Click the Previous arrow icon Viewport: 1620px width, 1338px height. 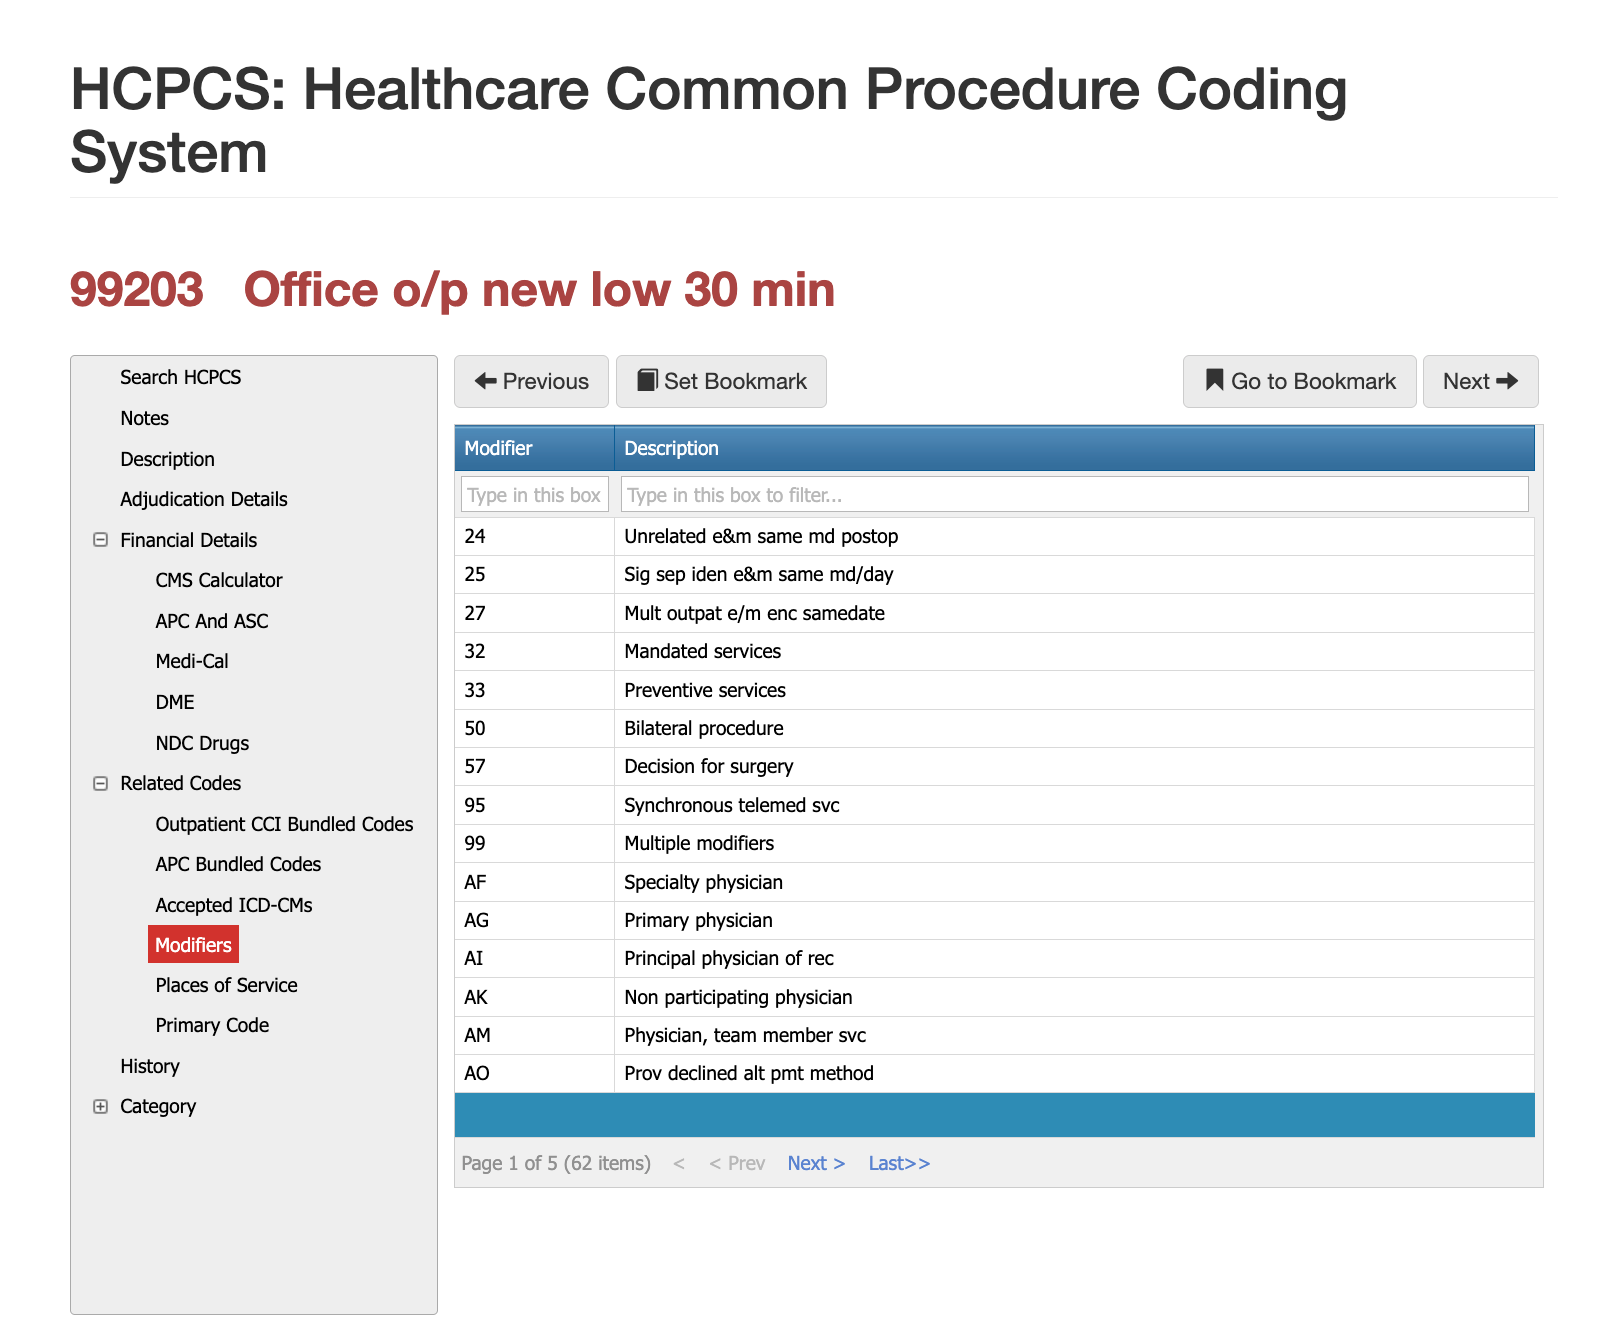[487, 381]
